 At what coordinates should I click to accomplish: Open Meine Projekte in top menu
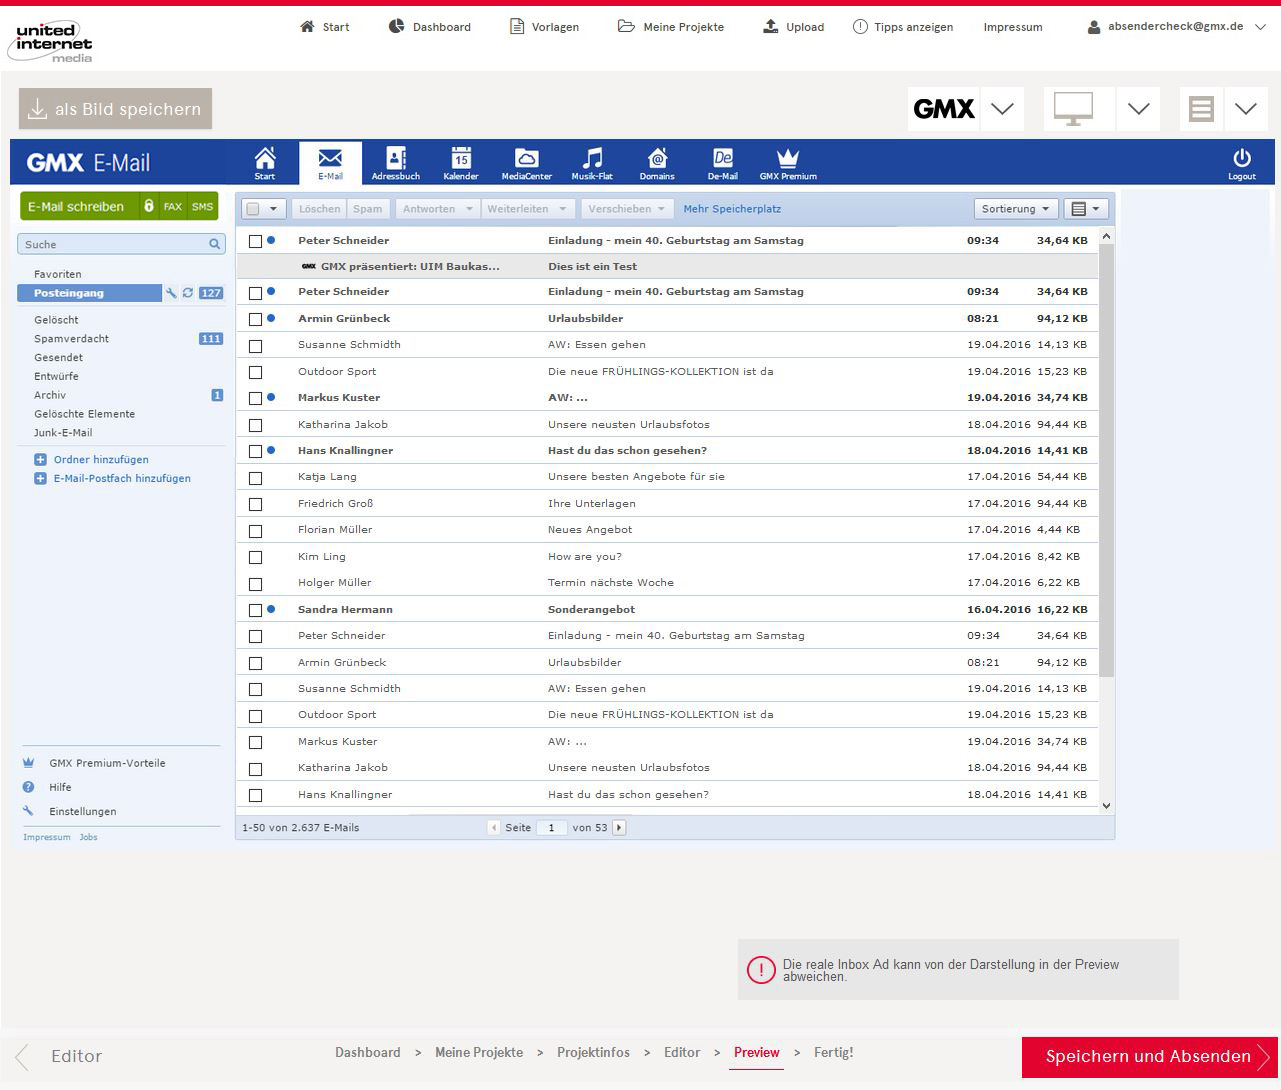coord(671,27)
